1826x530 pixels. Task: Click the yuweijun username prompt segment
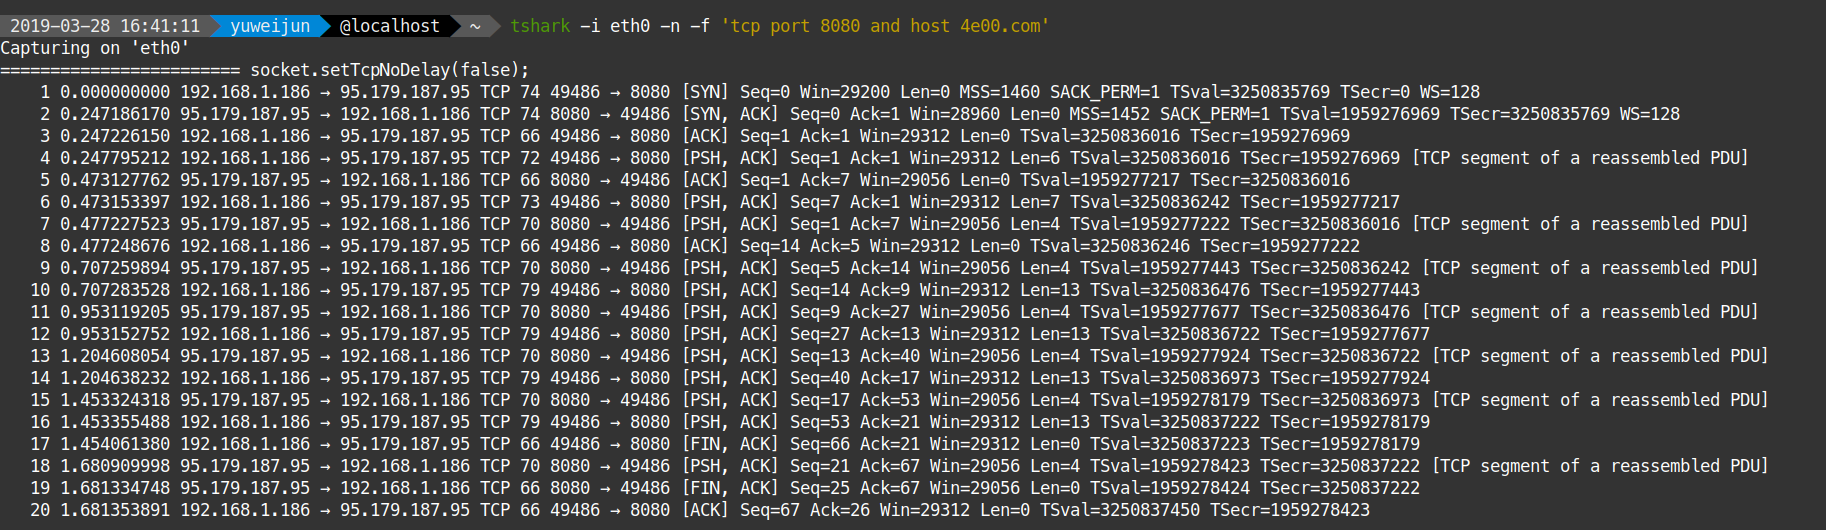click(270, 26)
